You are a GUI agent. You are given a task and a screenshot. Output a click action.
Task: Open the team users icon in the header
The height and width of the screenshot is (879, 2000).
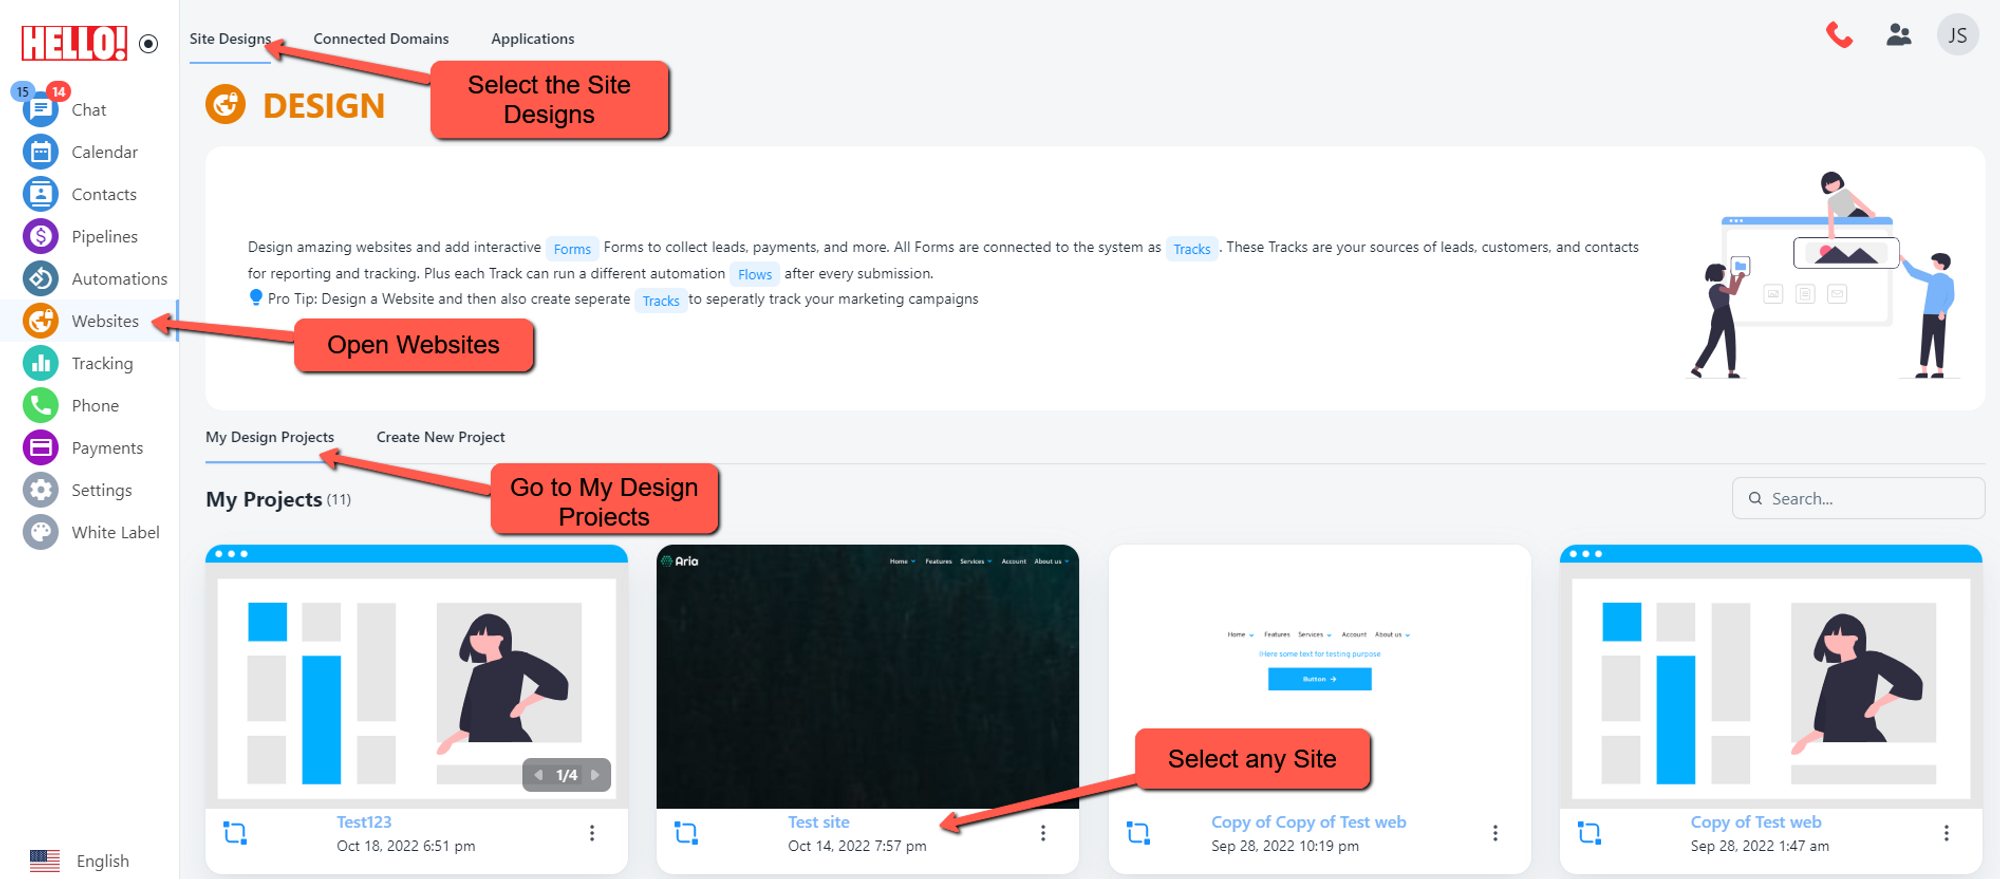[1899, 36]
